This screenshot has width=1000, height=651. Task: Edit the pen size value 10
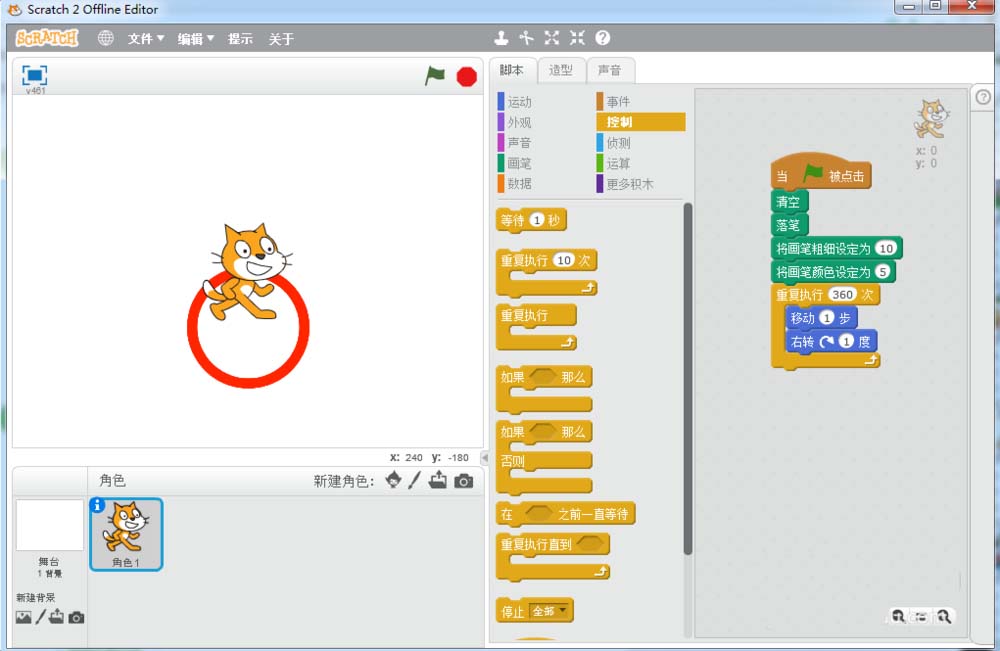coord(886,249)
